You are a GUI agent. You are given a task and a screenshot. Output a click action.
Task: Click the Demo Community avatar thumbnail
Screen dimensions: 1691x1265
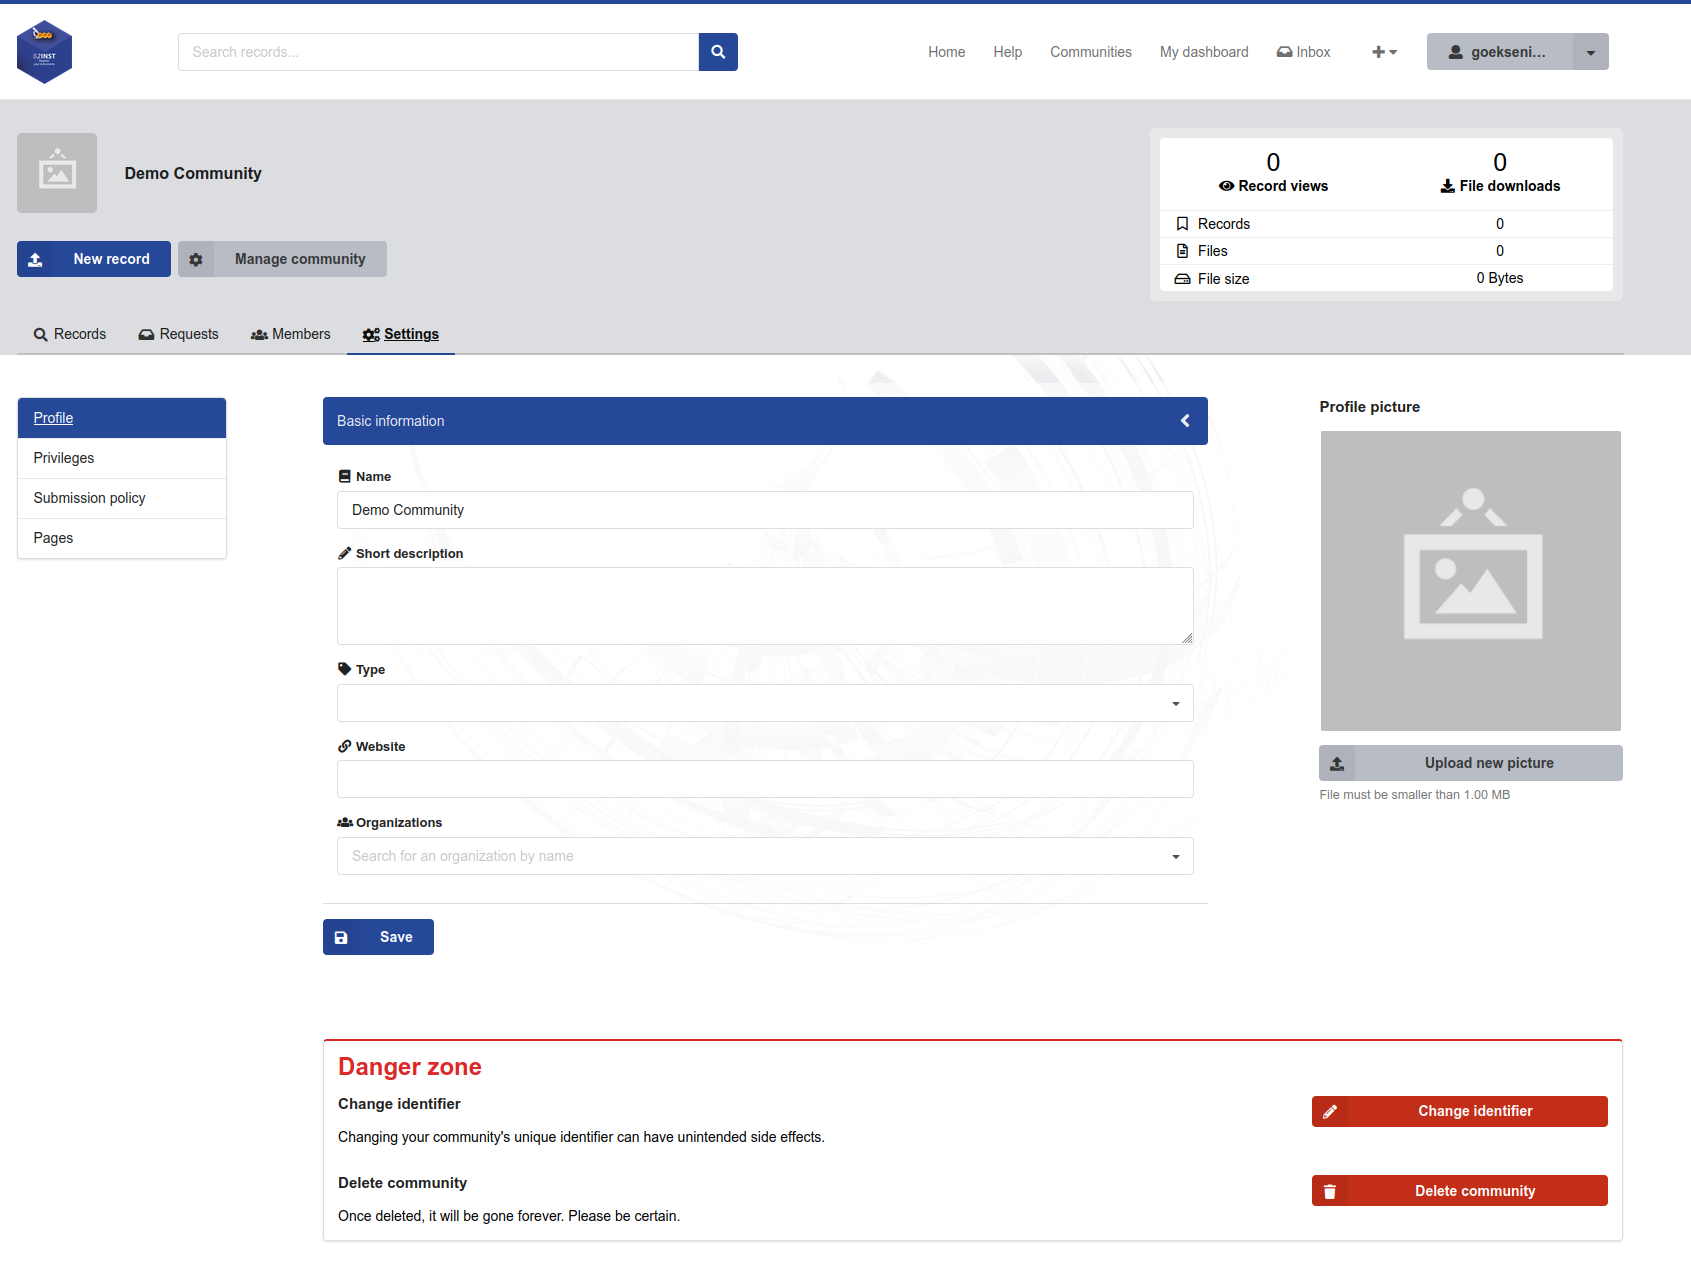tap(57, 173)
